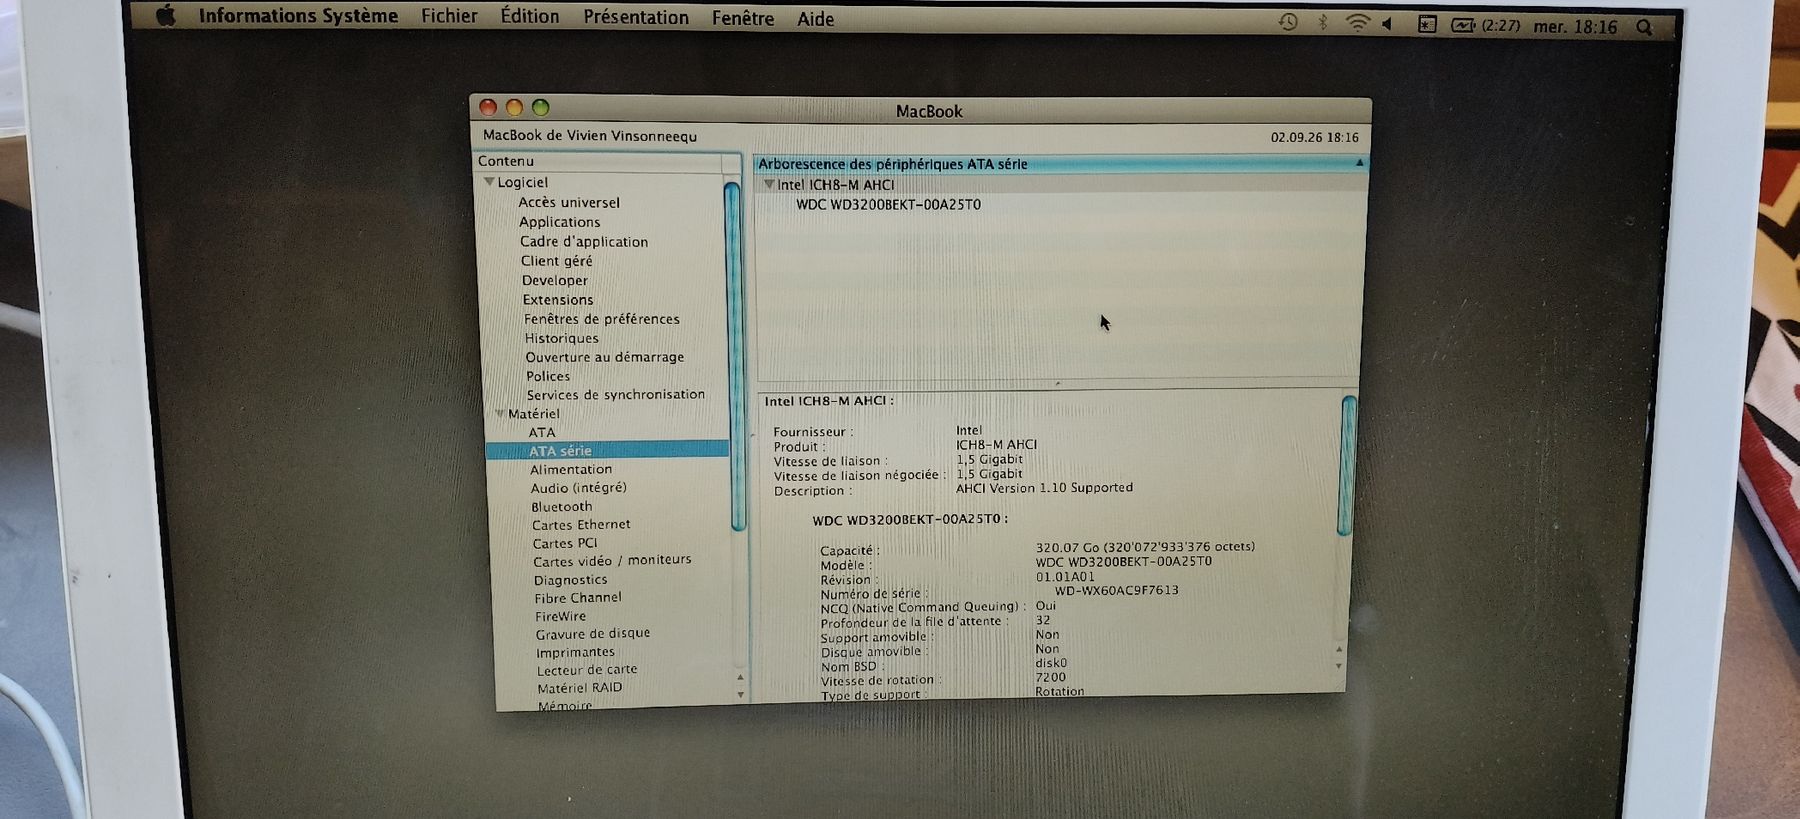Screen dimensions: 1800x819
Task: Collapse the Intel ICH8-M AHCI tree node
Action: (768, 184)
